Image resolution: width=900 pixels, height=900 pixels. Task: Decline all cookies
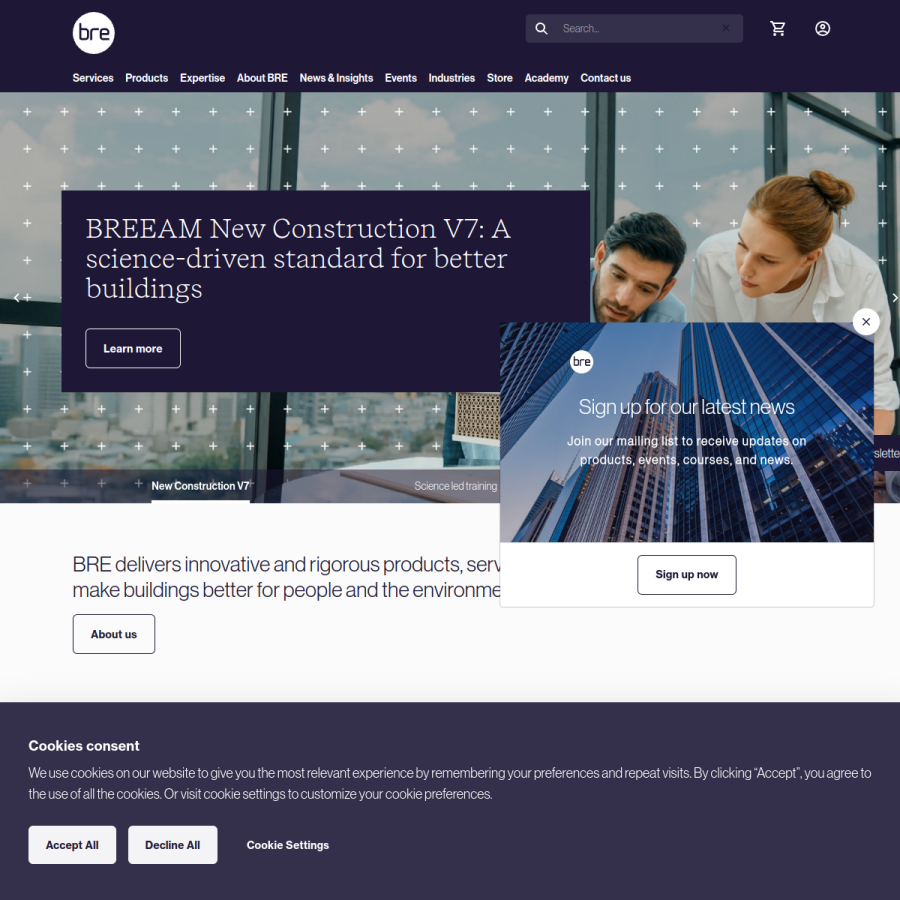[173, 845]
